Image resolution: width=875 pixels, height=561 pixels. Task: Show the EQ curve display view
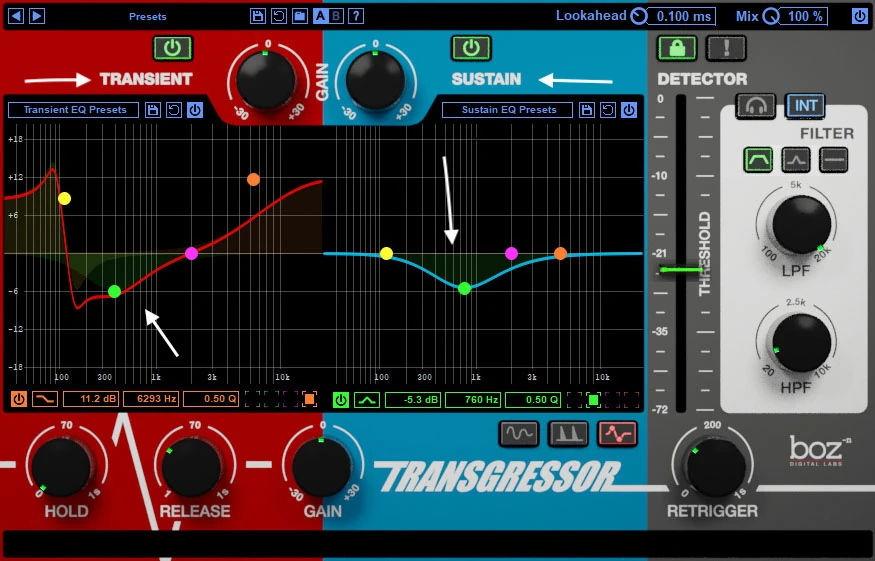click(617, 434)
